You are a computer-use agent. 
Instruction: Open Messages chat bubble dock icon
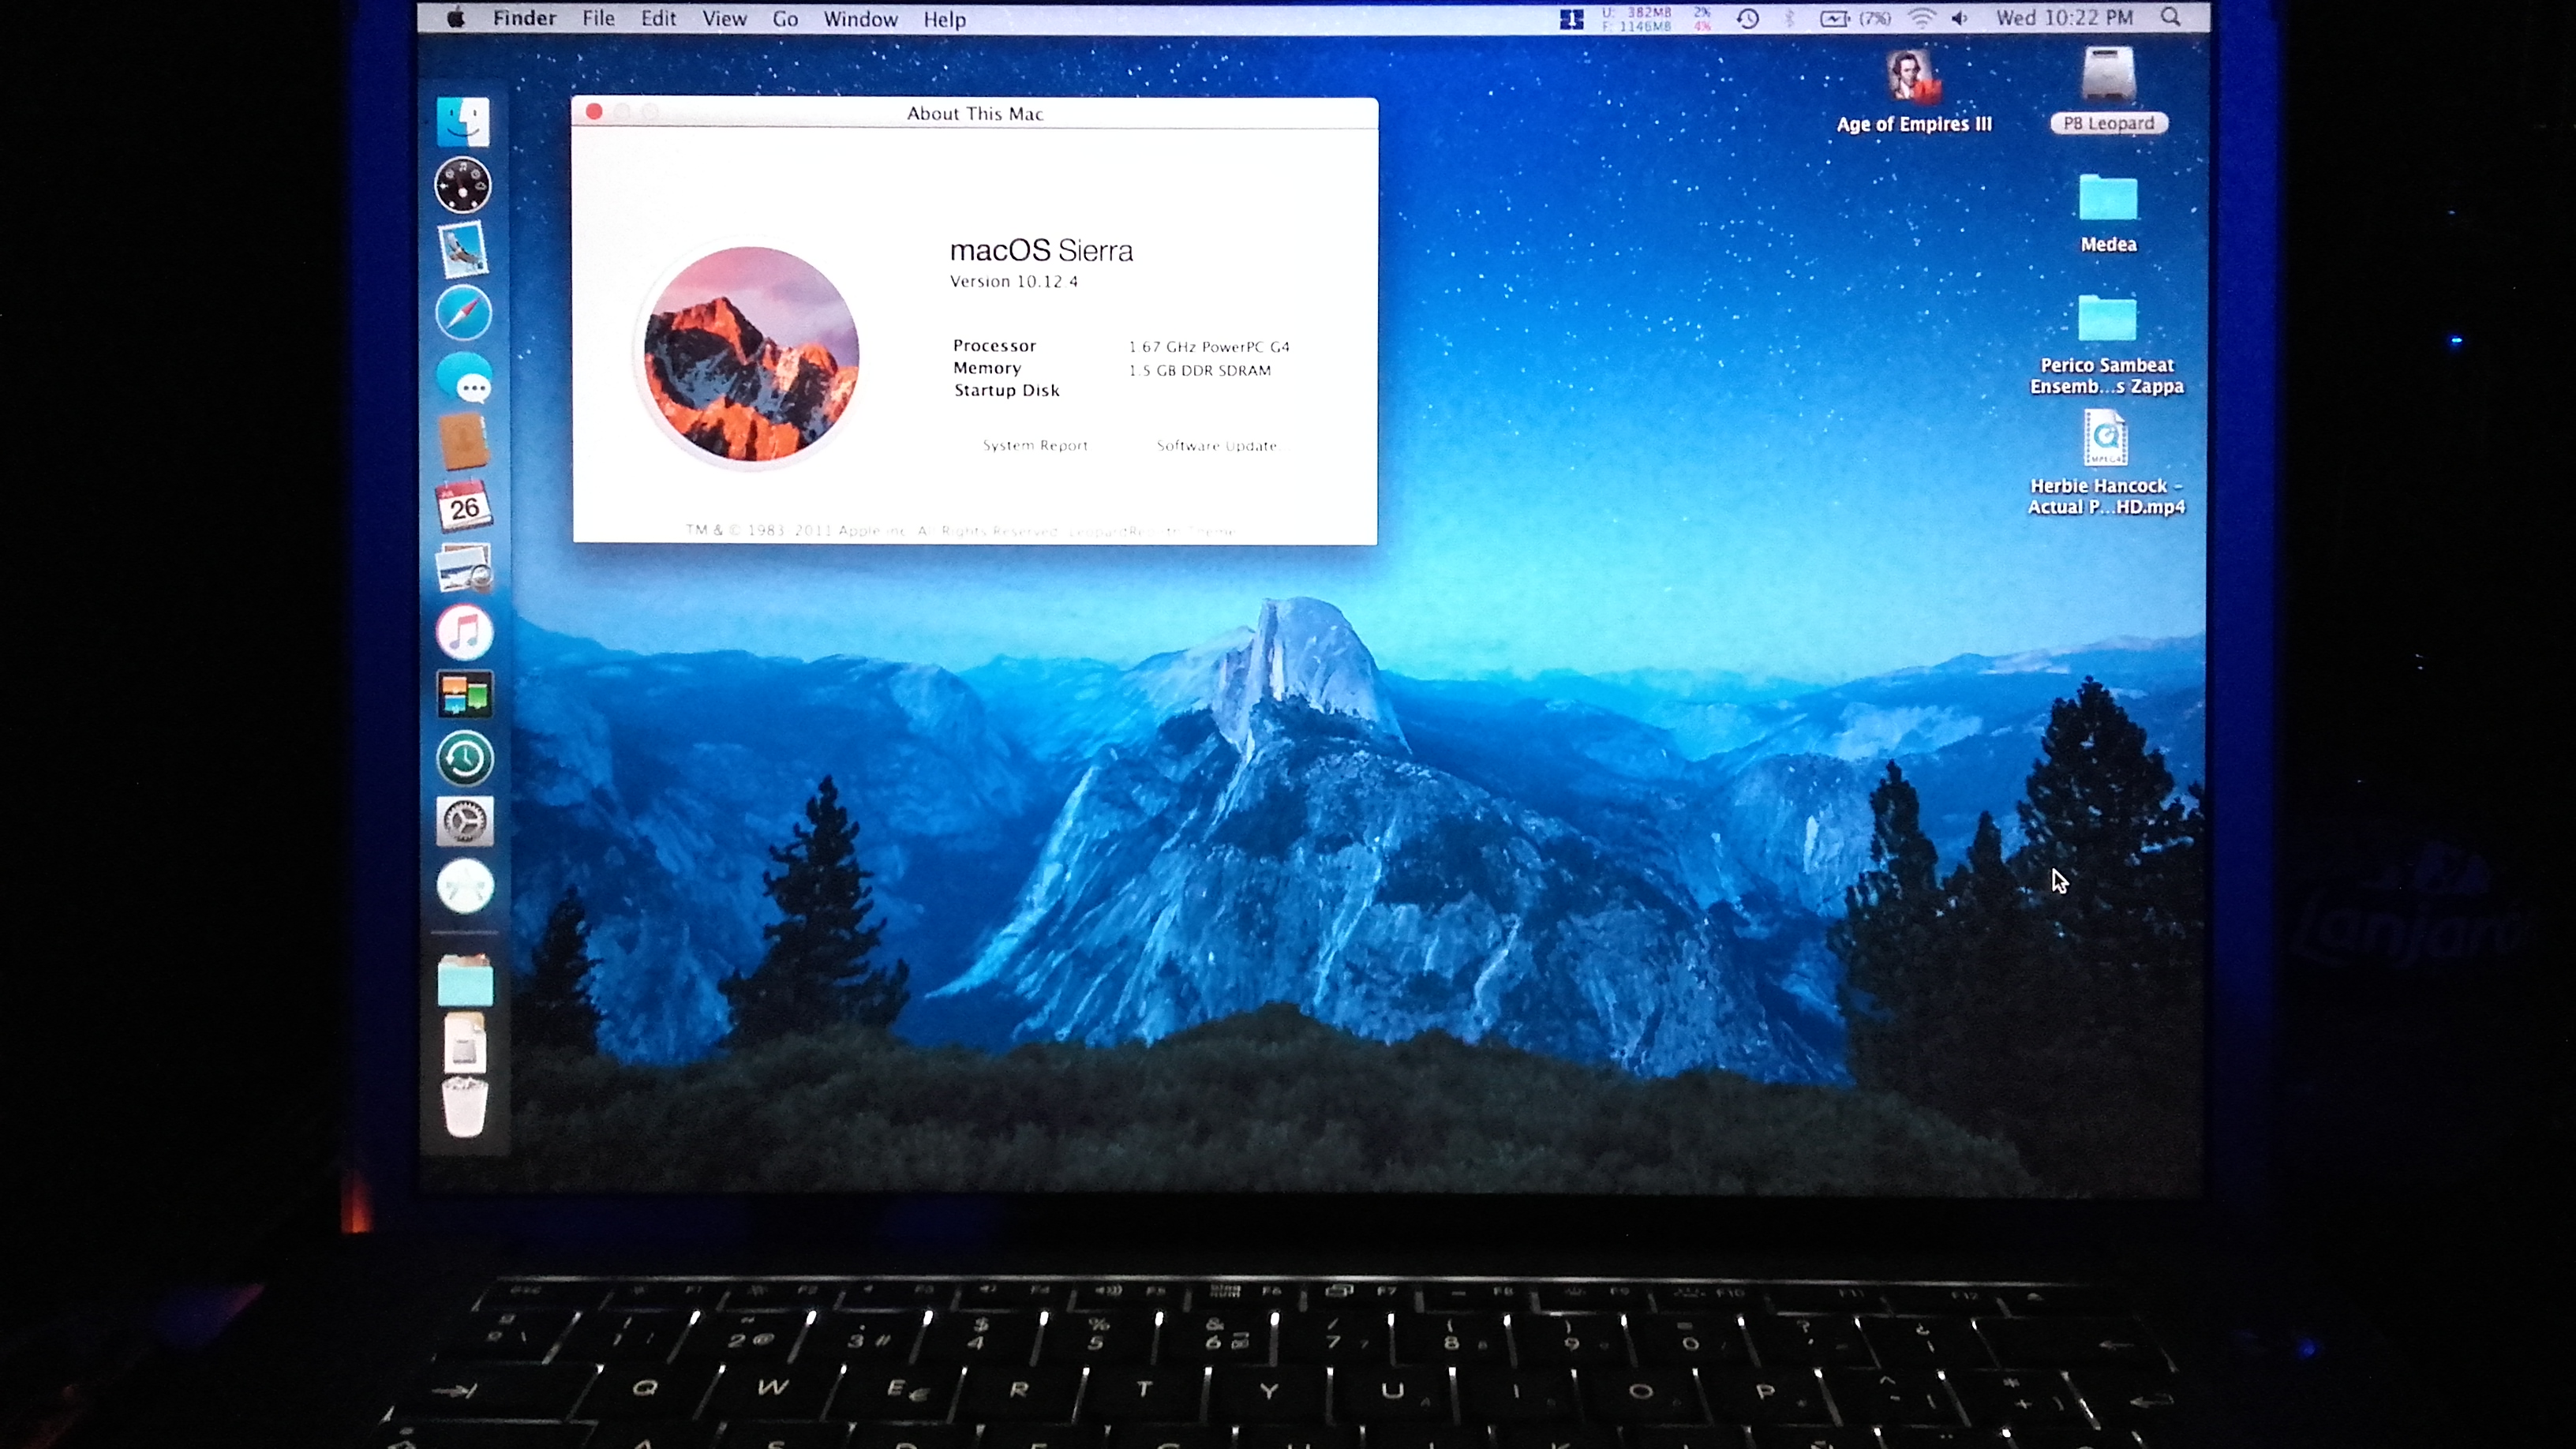point(465,378)
